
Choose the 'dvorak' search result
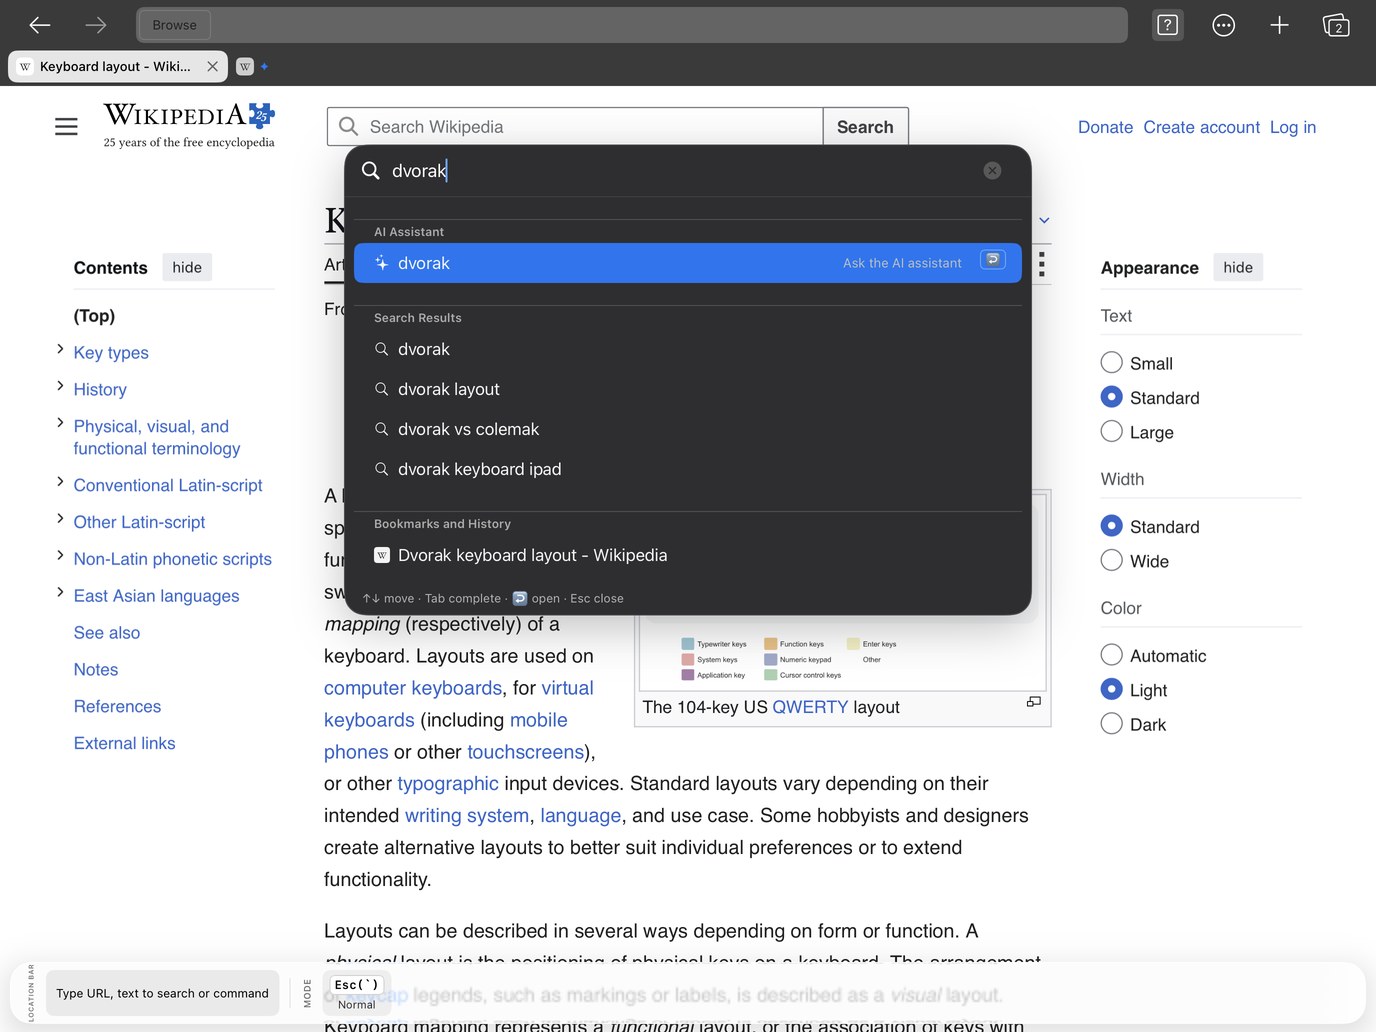click(x=688, y=349)
